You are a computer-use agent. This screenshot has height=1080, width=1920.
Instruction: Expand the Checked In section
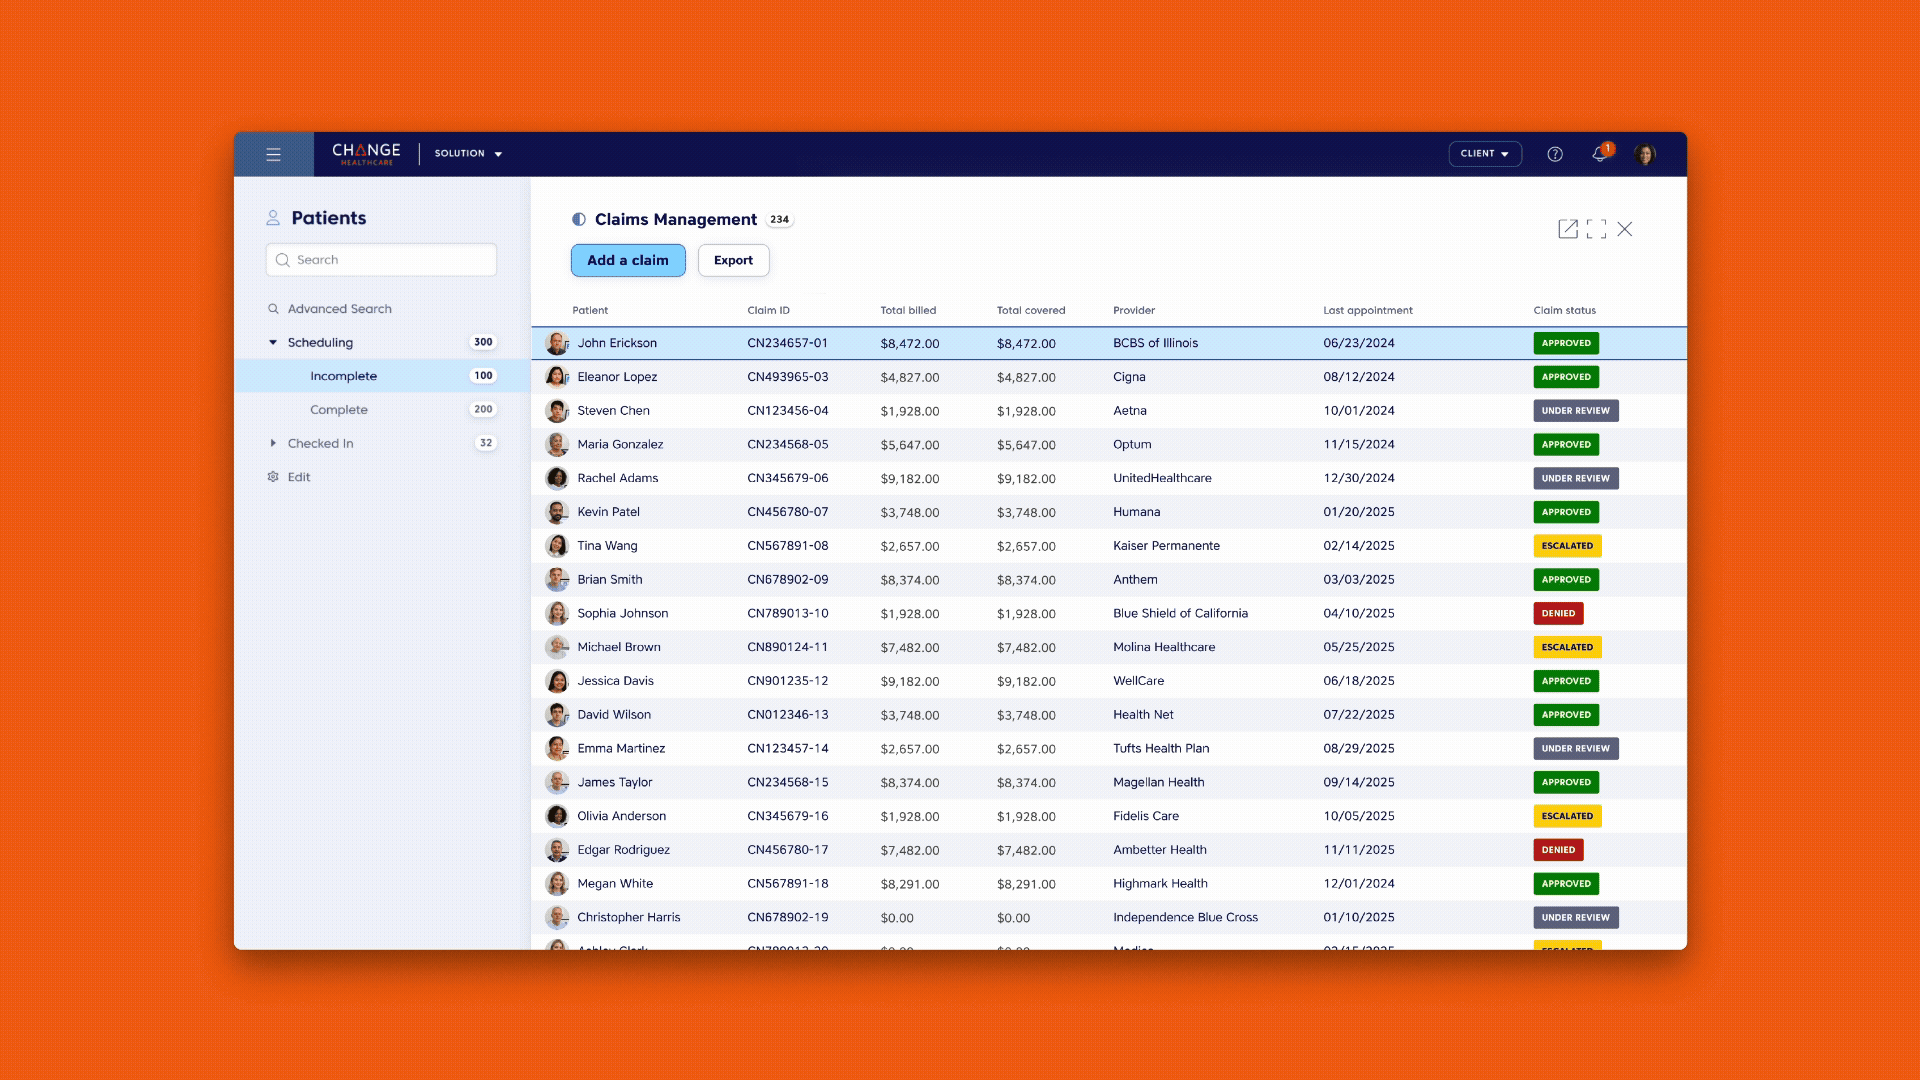273,443
